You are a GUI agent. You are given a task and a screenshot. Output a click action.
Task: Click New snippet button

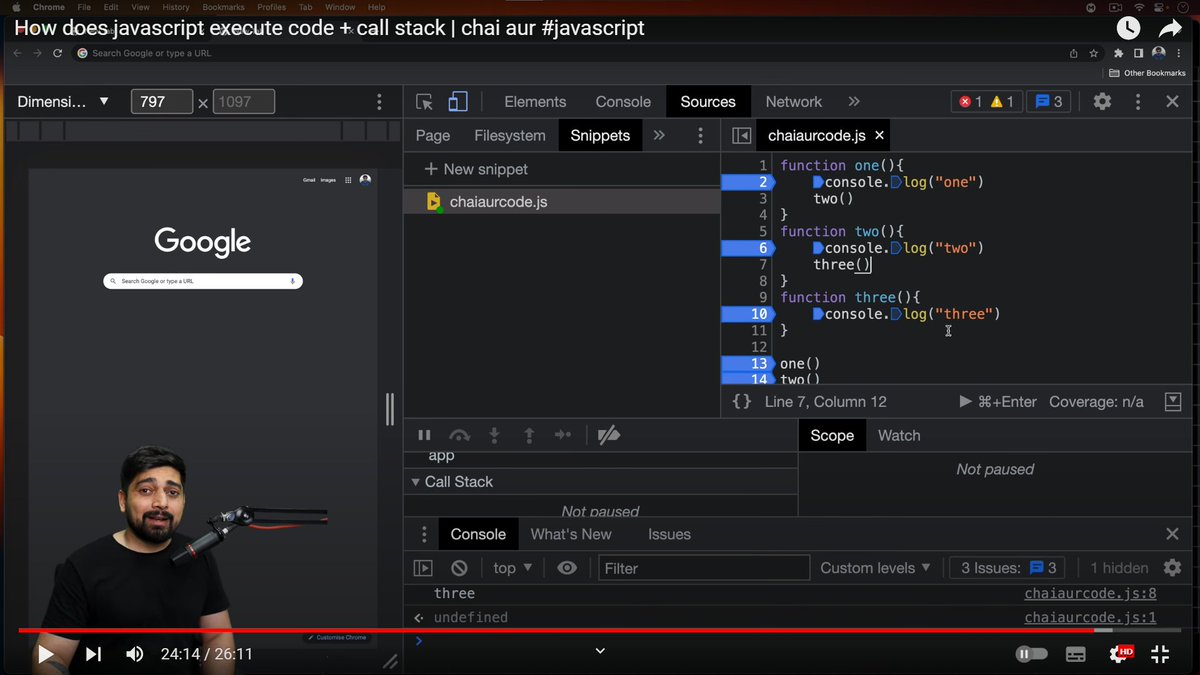[x=476, y=170]
